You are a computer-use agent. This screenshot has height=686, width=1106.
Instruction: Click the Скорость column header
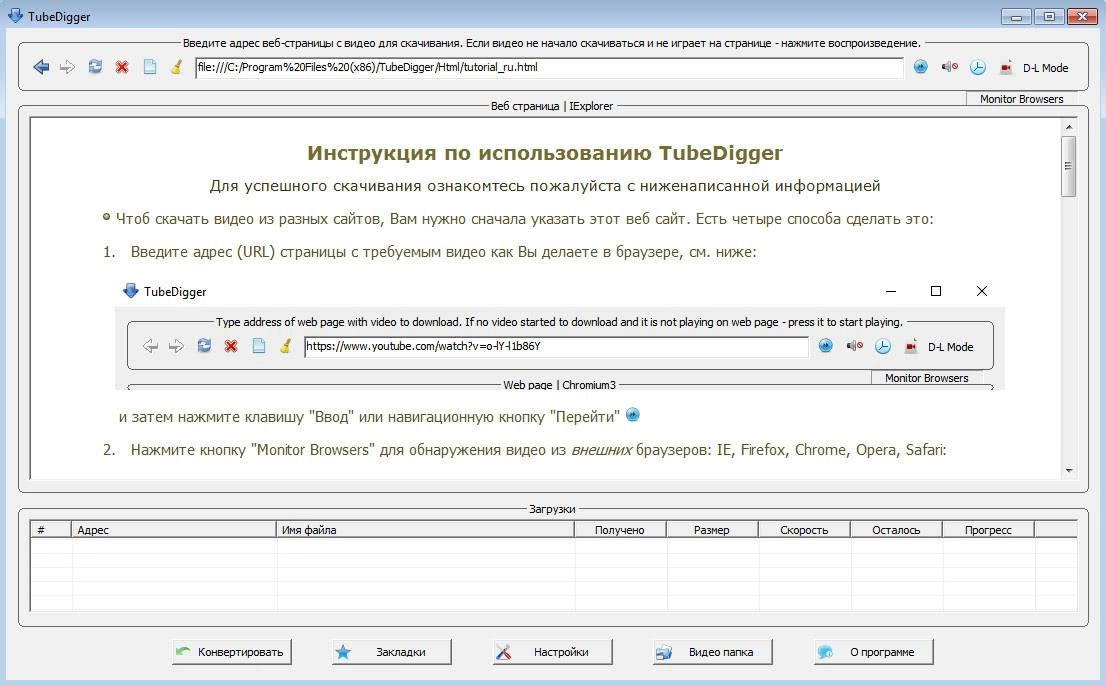point(804,530)
